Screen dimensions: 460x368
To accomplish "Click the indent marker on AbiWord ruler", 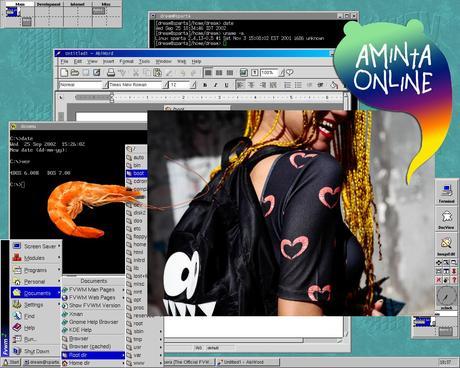I will [112, 97].
